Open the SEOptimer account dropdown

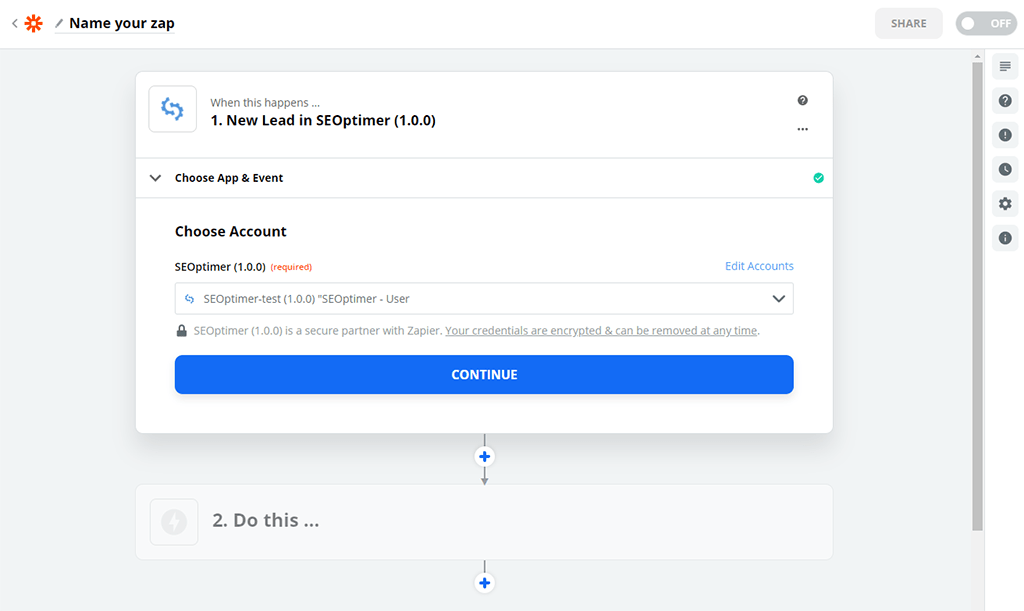tap(484, 299)
